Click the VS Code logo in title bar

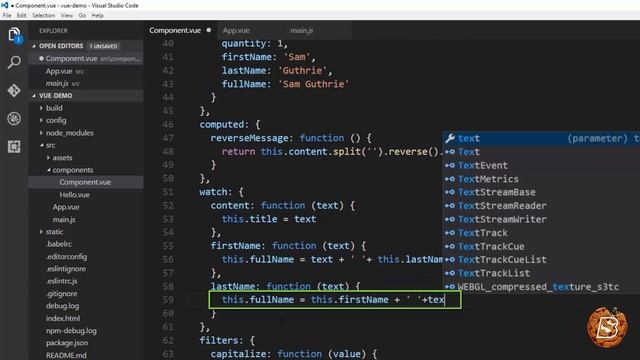click(5, 5)
